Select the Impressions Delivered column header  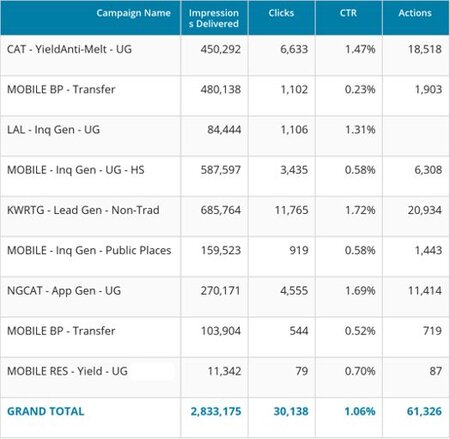214,18
